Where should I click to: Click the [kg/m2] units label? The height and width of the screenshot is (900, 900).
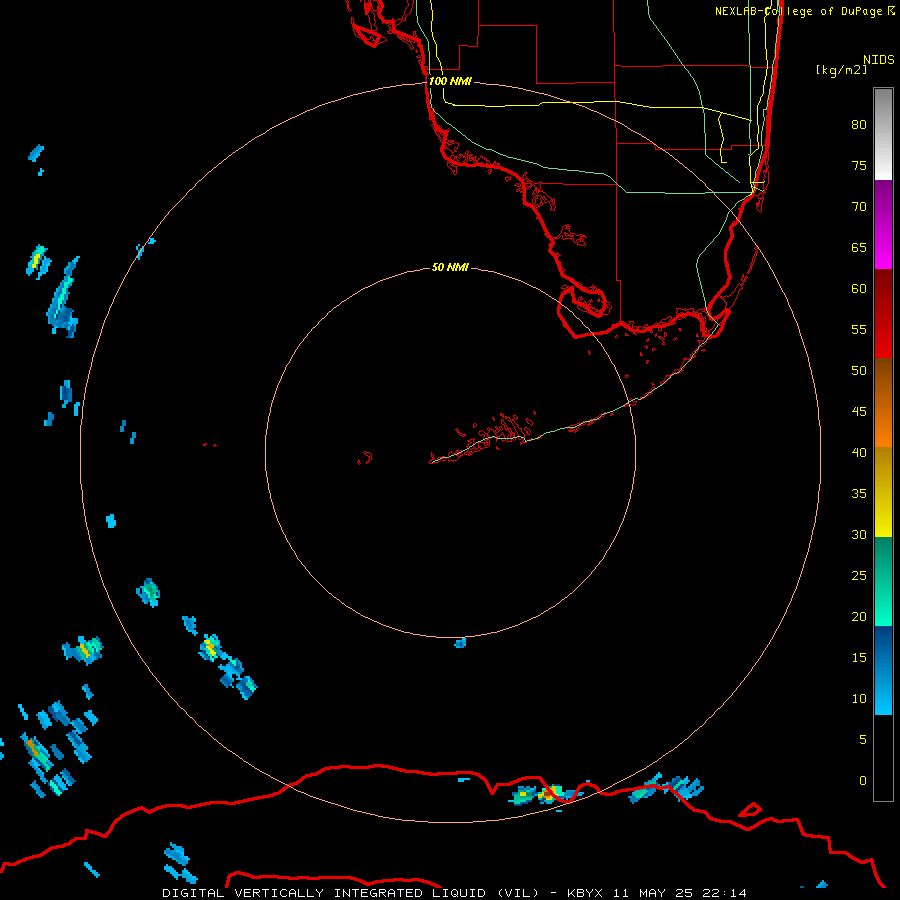(841, 70)
